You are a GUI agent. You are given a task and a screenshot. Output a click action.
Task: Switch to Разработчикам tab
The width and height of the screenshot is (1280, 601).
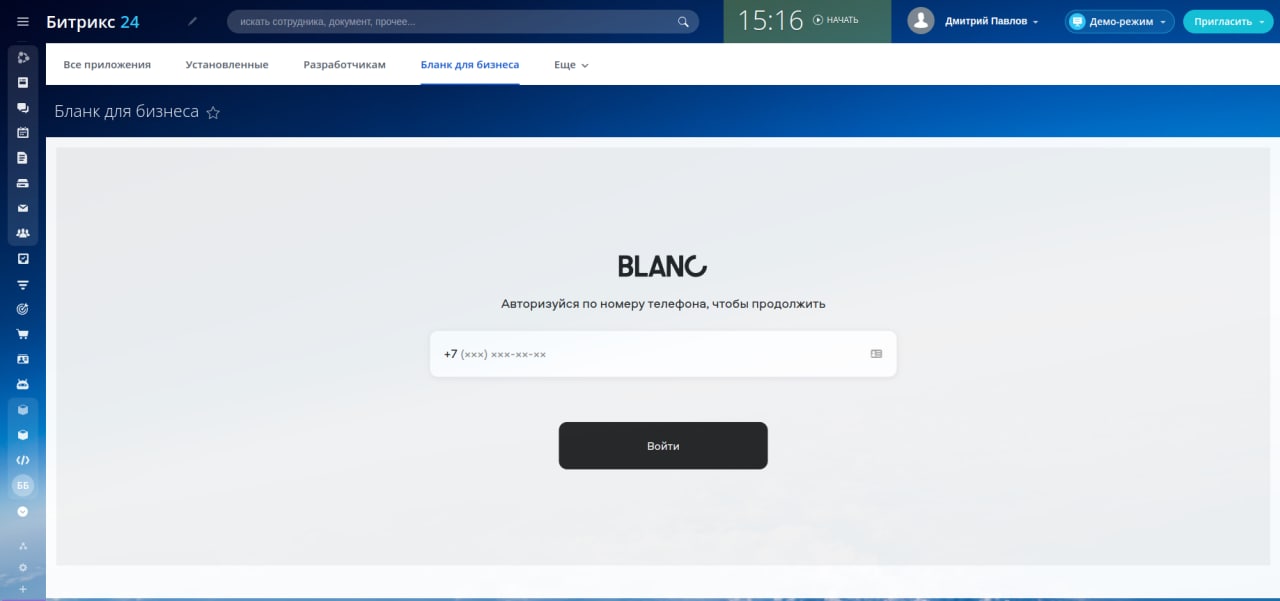pos(344,64)
